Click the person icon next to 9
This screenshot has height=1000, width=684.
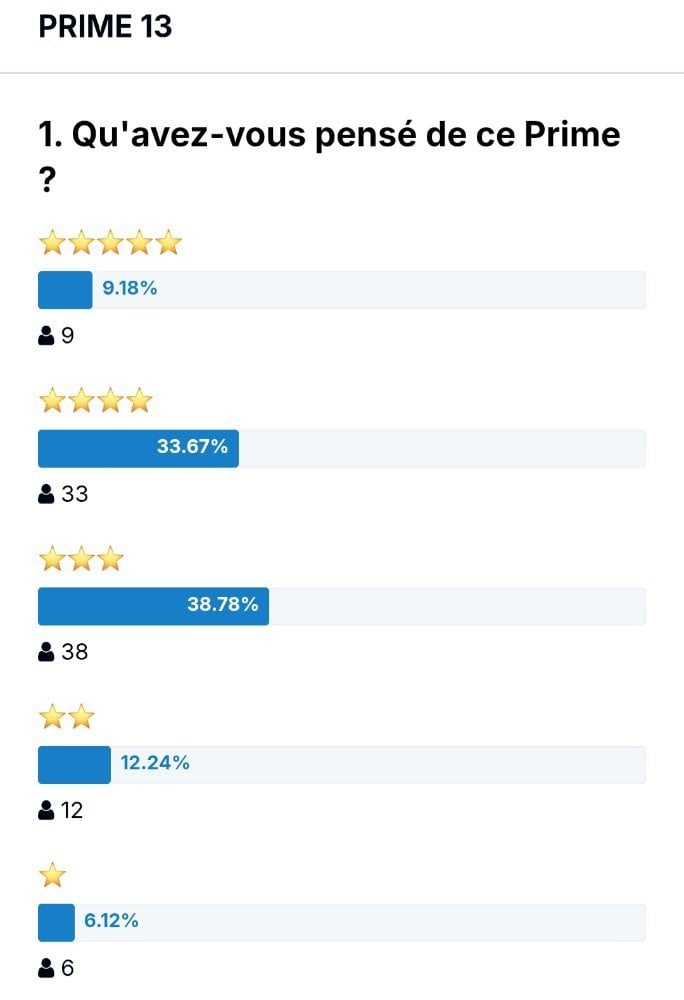coord(46,335)
